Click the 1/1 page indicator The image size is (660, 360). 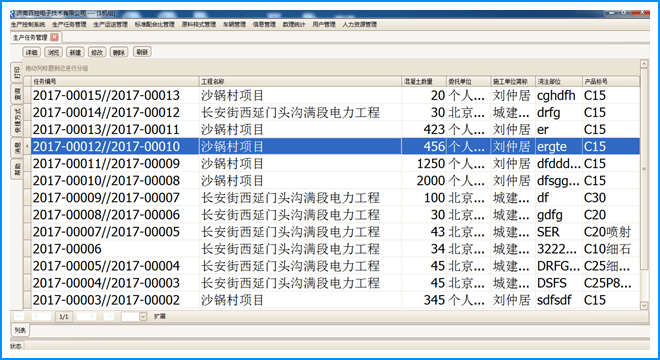click(64, 317)
